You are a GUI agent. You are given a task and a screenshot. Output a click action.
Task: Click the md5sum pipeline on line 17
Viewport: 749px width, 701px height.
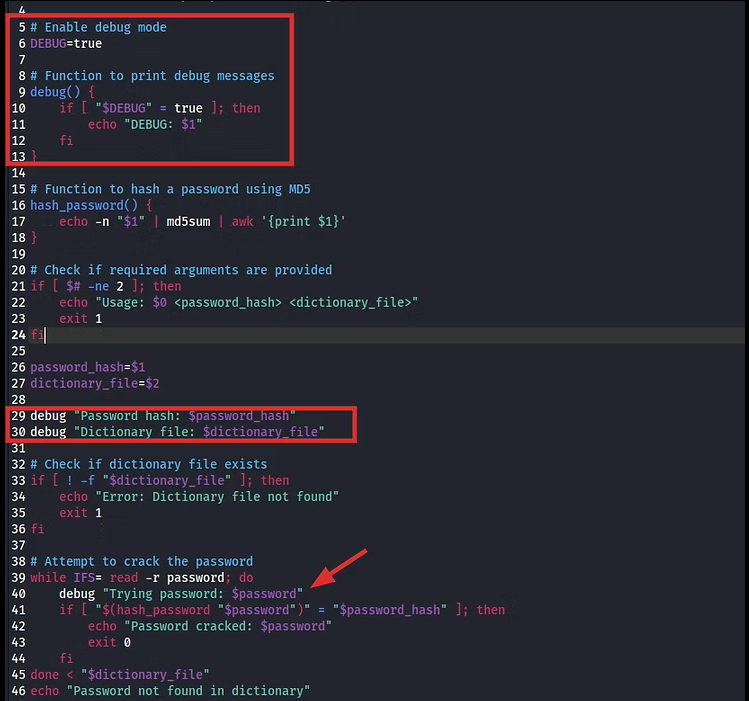[202, 222]
